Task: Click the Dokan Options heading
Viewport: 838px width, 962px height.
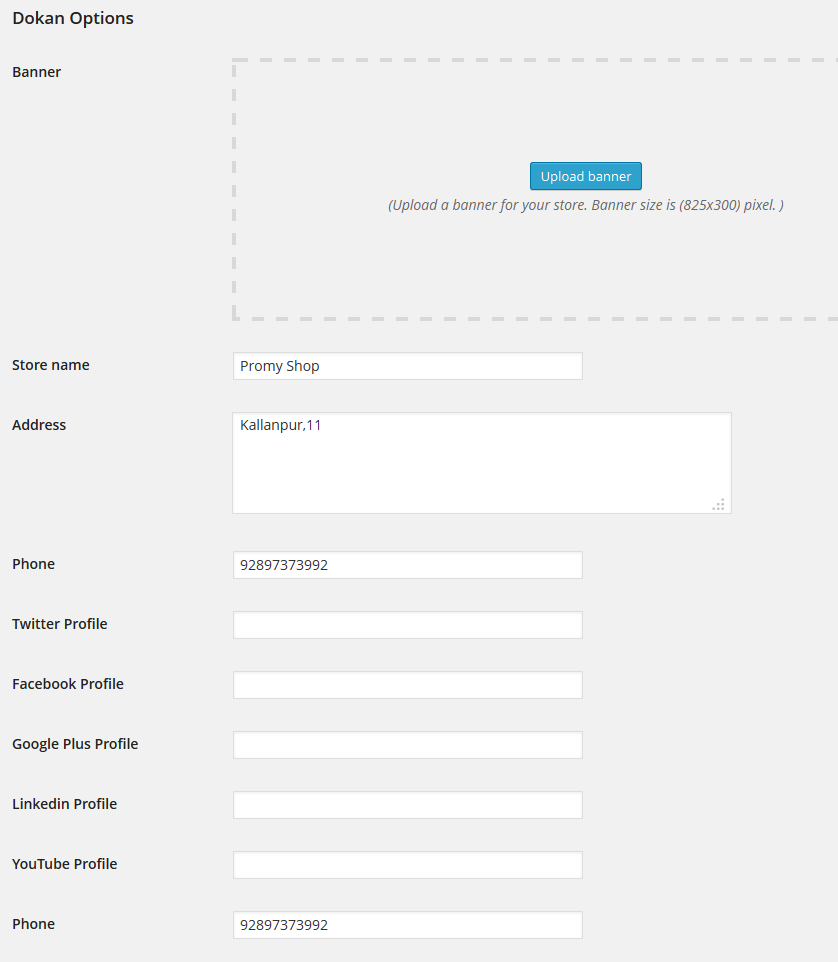Action: 72,18
